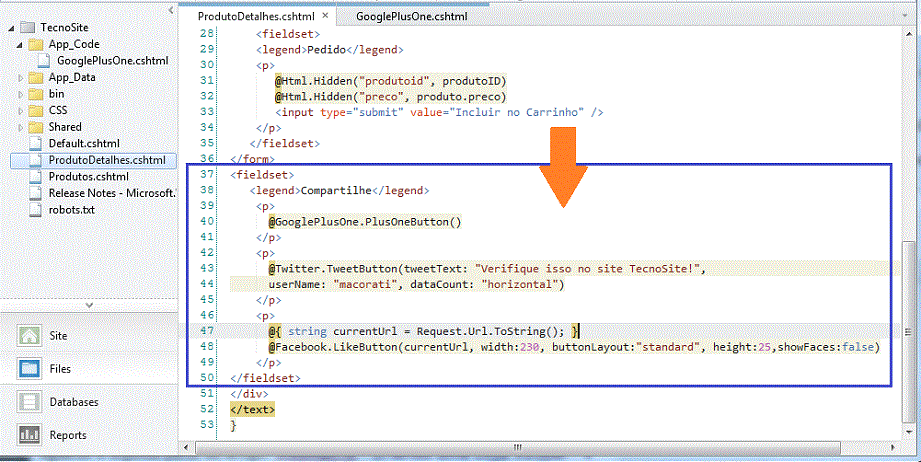Select robots.txt in the file tree
The image size is (921, 462).
72,210
